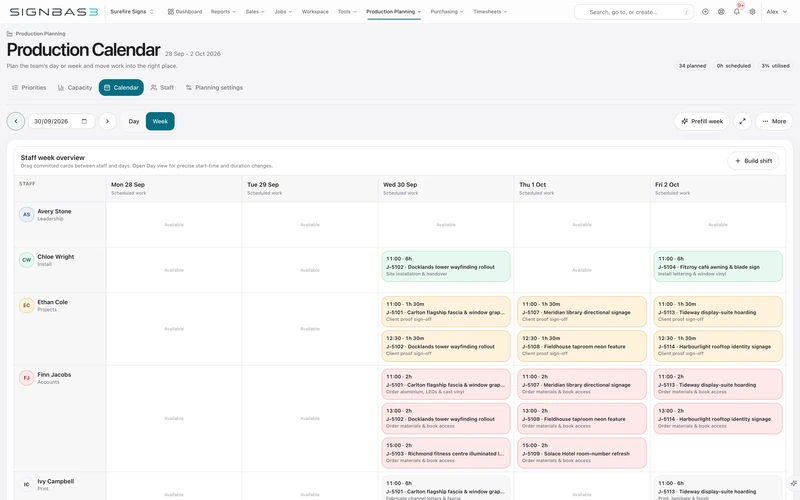Screen dimensions: 800x500
Task: Open Finn's Fri 13:00 J-5114 Harbourlight card
Action: point(718,419)
